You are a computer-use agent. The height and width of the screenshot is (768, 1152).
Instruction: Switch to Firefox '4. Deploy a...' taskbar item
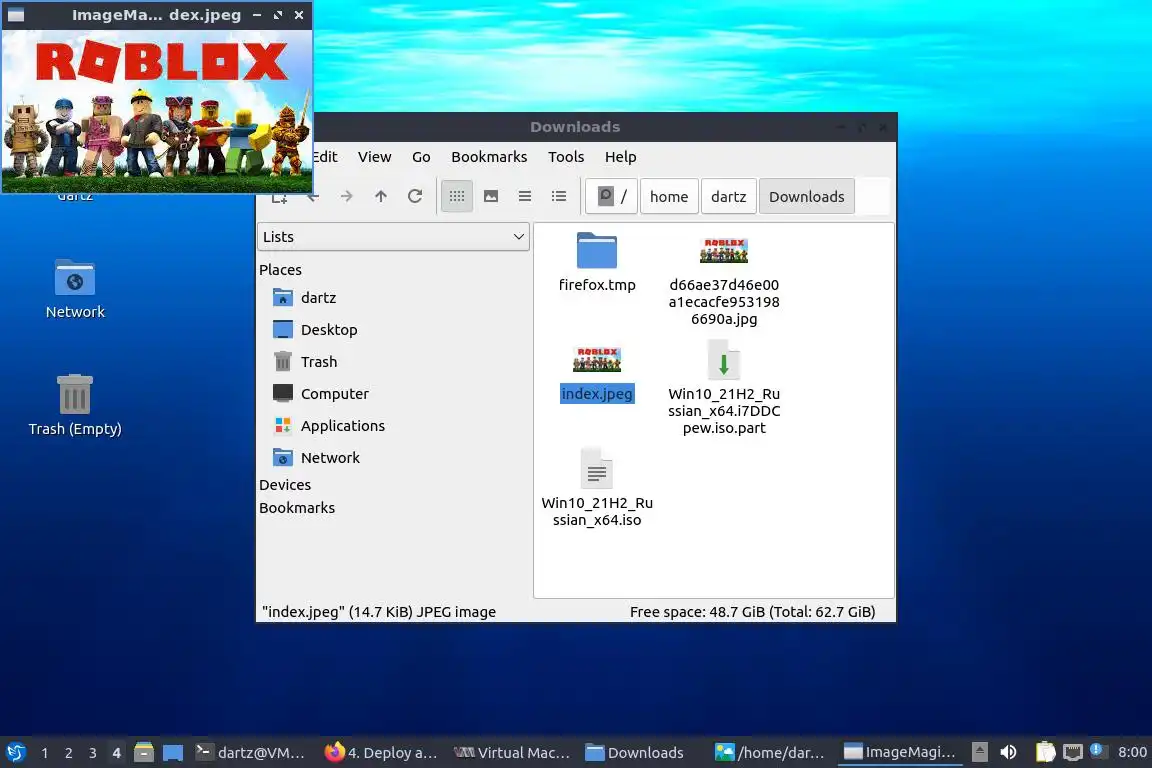click(x=381, y=752)
